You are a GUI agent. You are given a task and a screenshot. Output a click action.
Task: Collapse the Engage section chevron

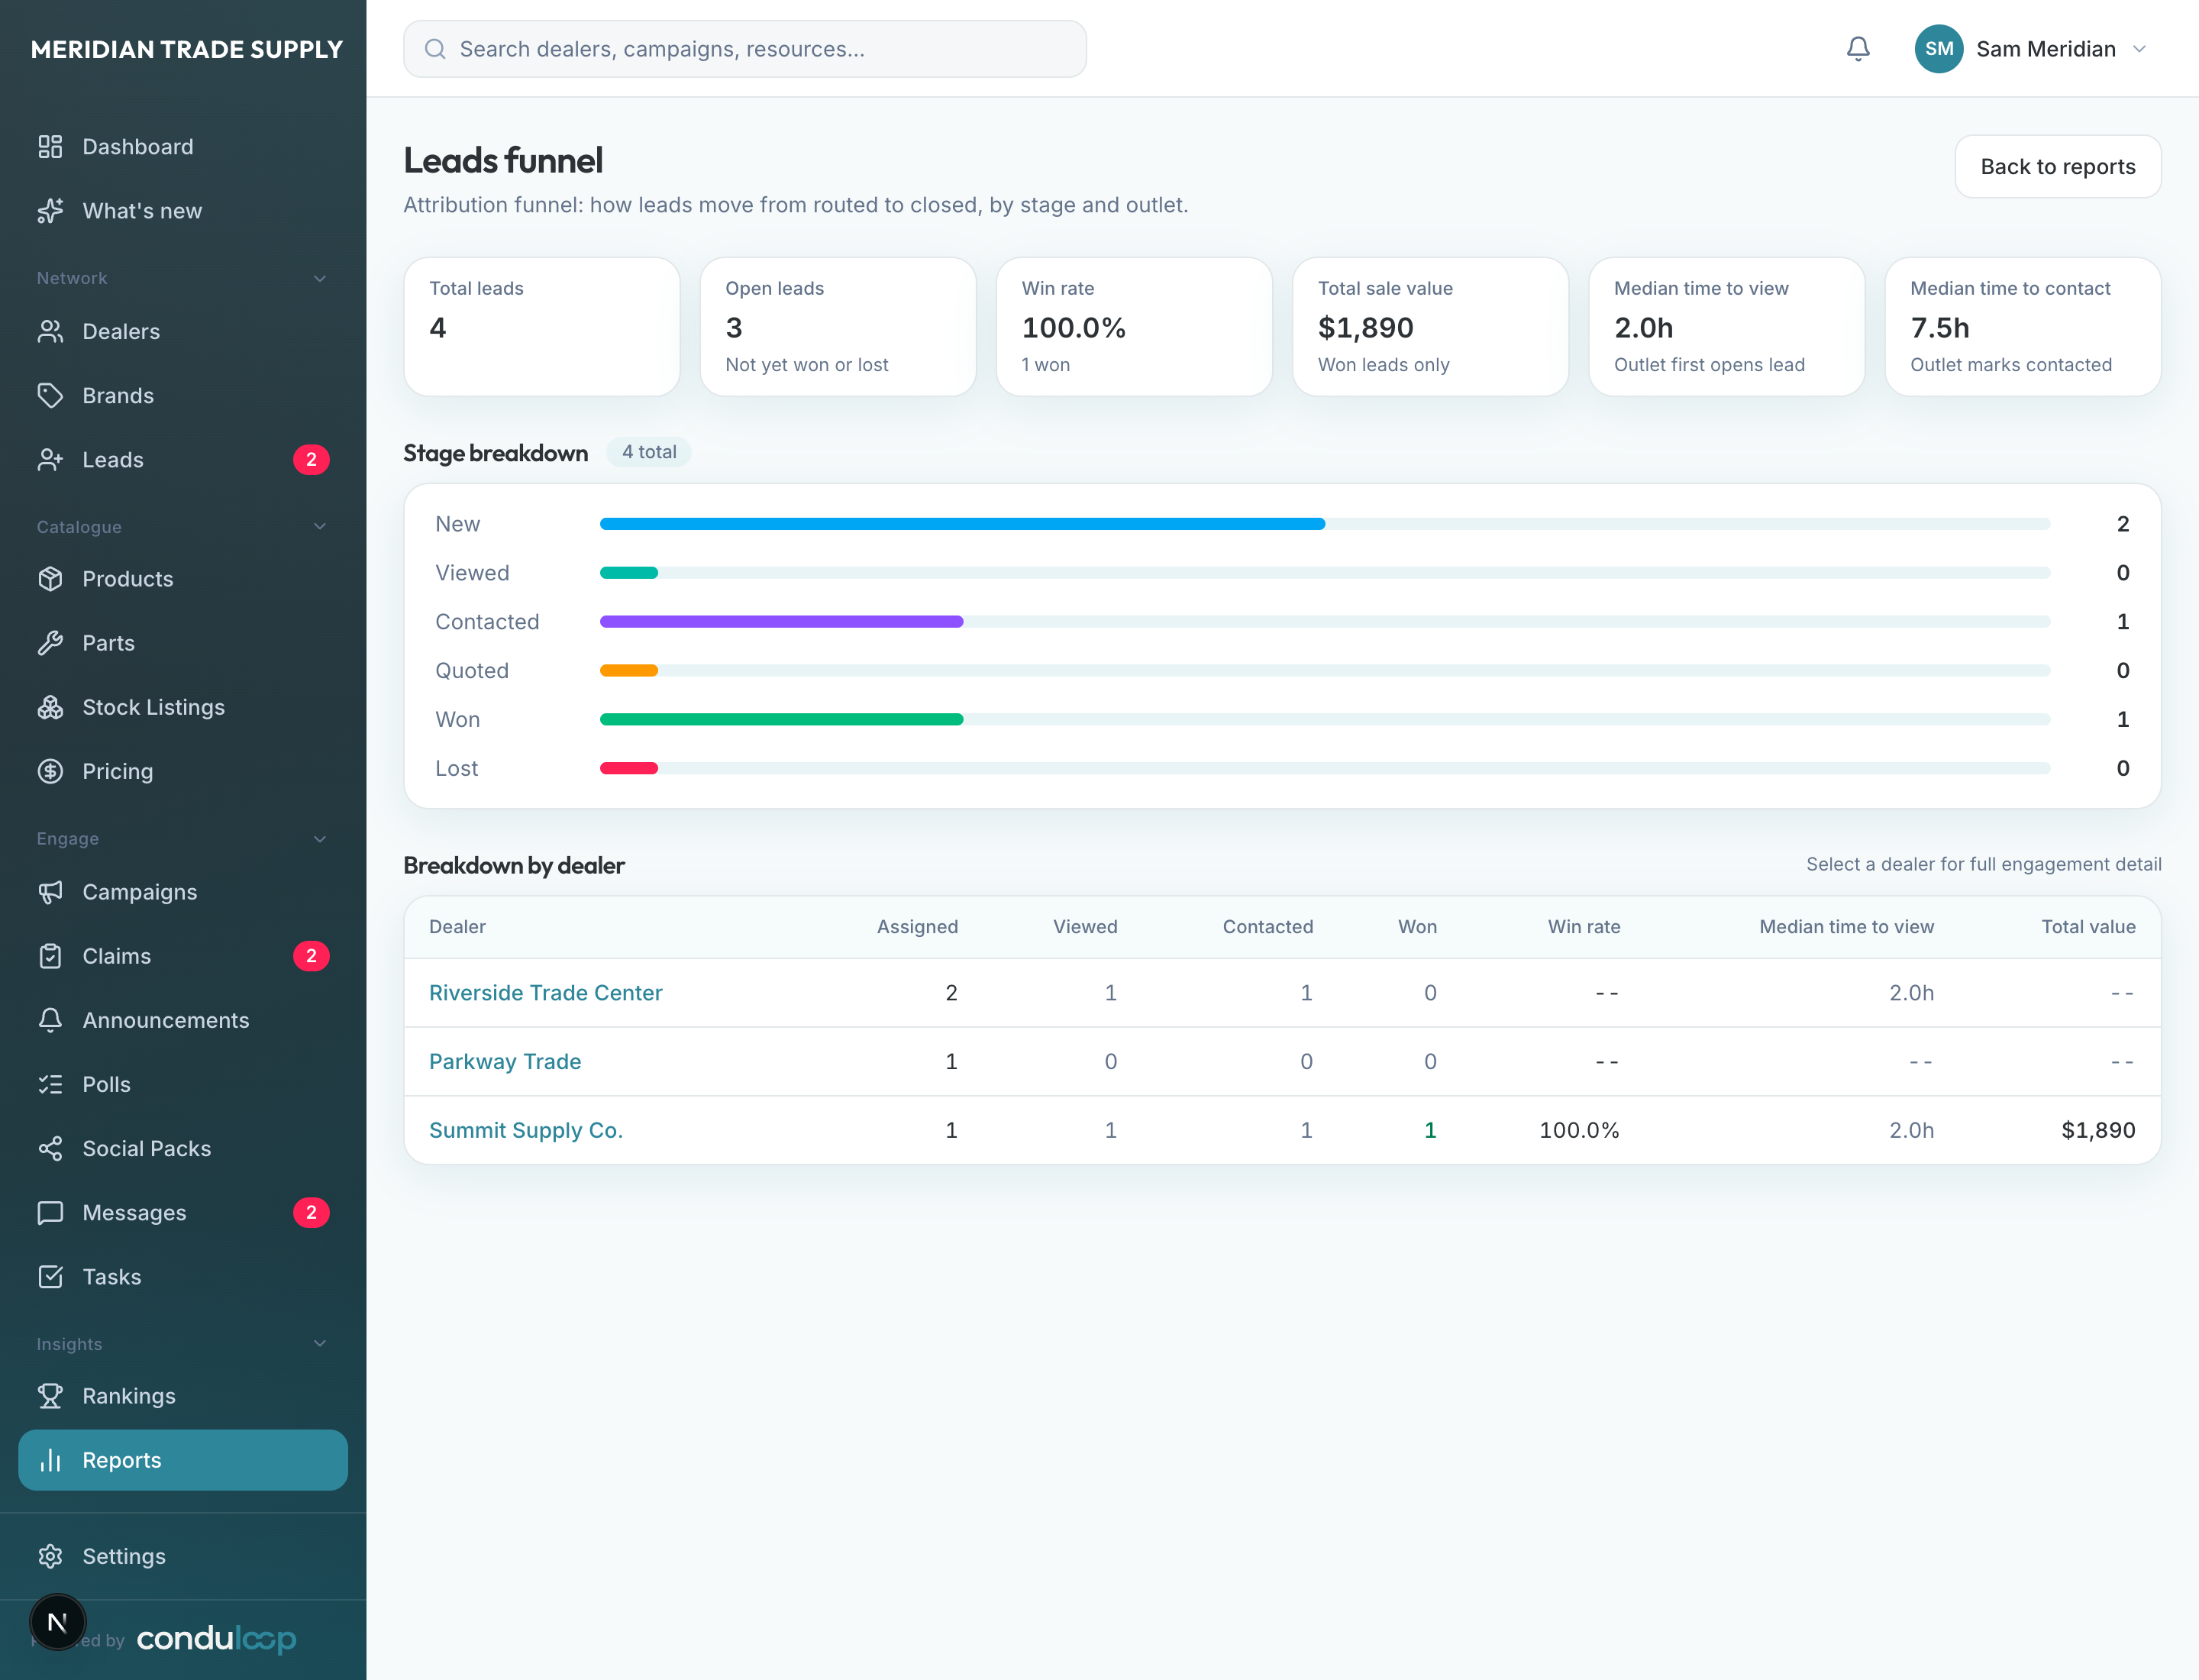pos(320,838)
